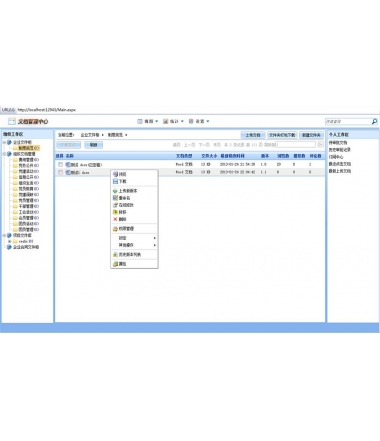This screenshot has height=441, width=380.
Task: Click the red X delete icon in menu
Action: [x=115, y=219]
